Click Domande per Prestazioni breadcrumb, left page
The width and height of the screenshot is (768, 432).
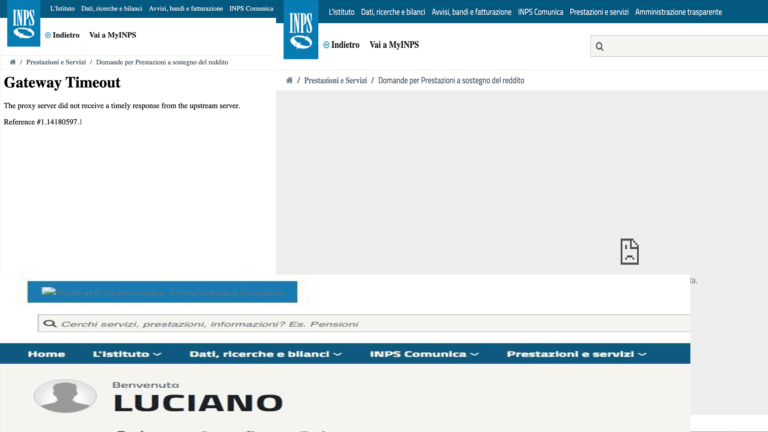(162, 62)
